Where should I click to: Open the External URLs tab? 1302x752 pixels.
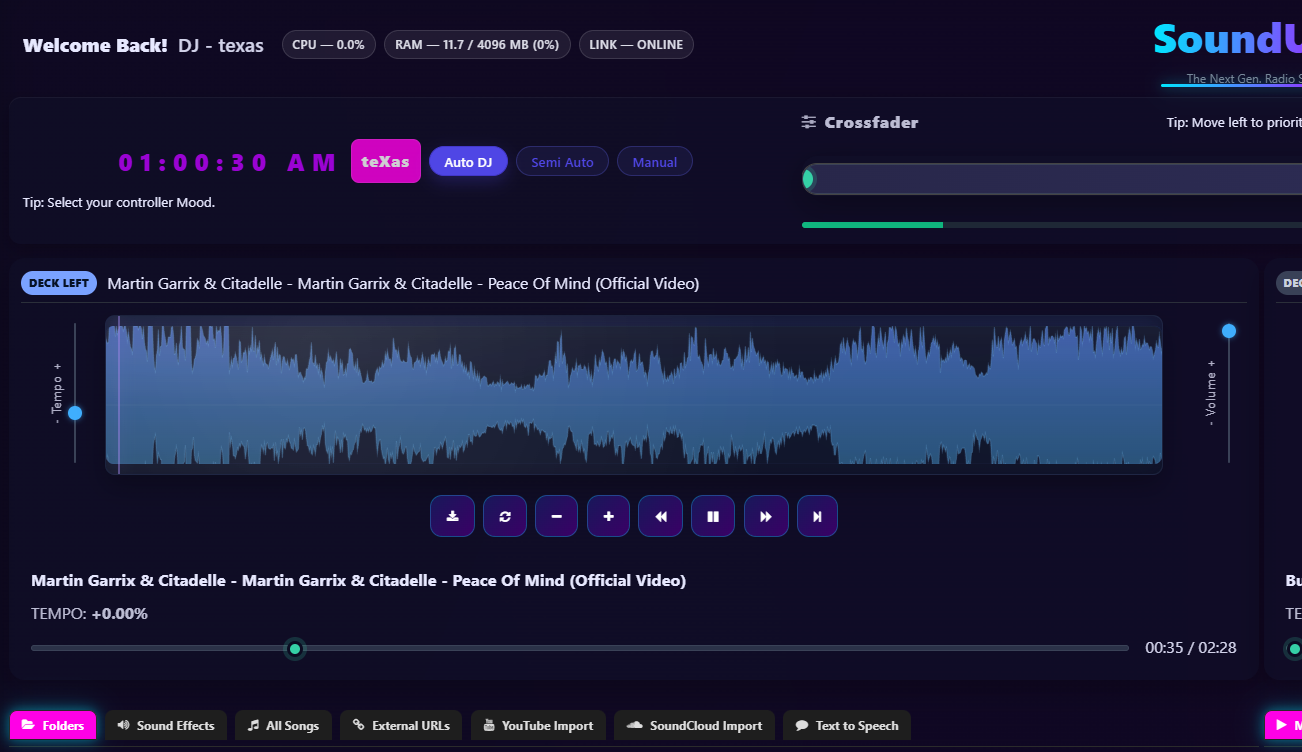(401, 726)
